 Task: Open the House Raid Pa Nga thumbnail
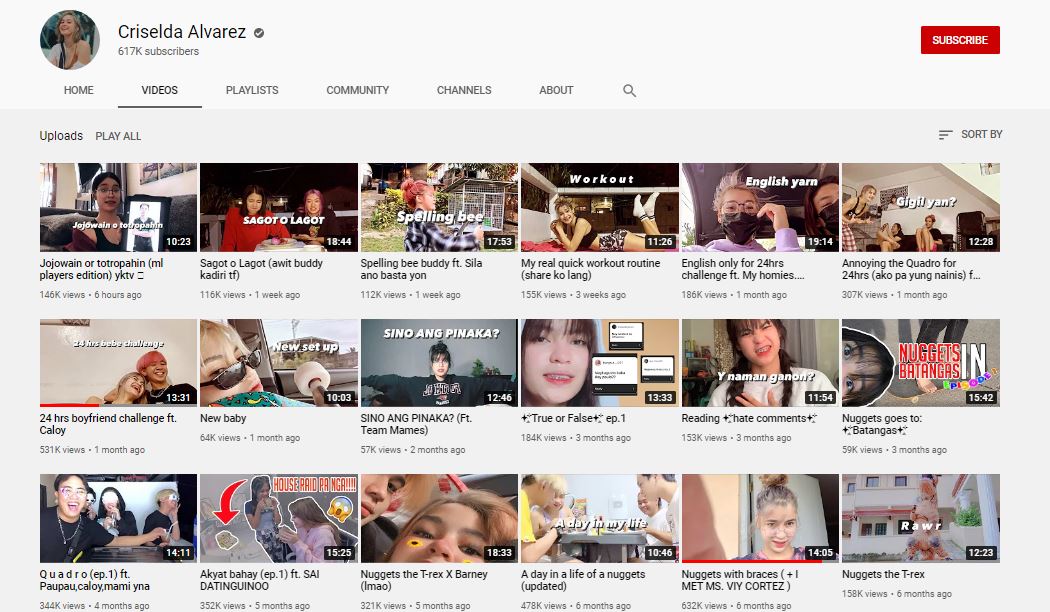(279, 518)
